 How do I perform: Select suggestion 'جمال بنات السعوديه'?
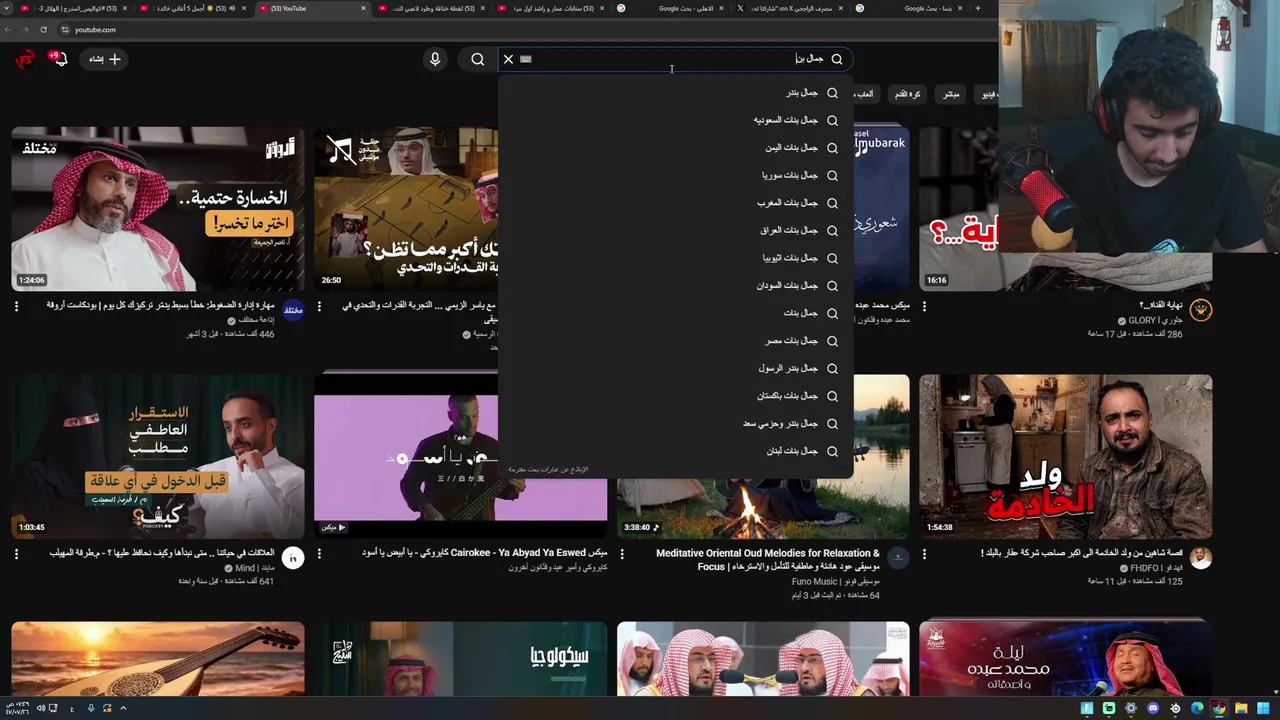pyautogui.click(x=675, y=120)
